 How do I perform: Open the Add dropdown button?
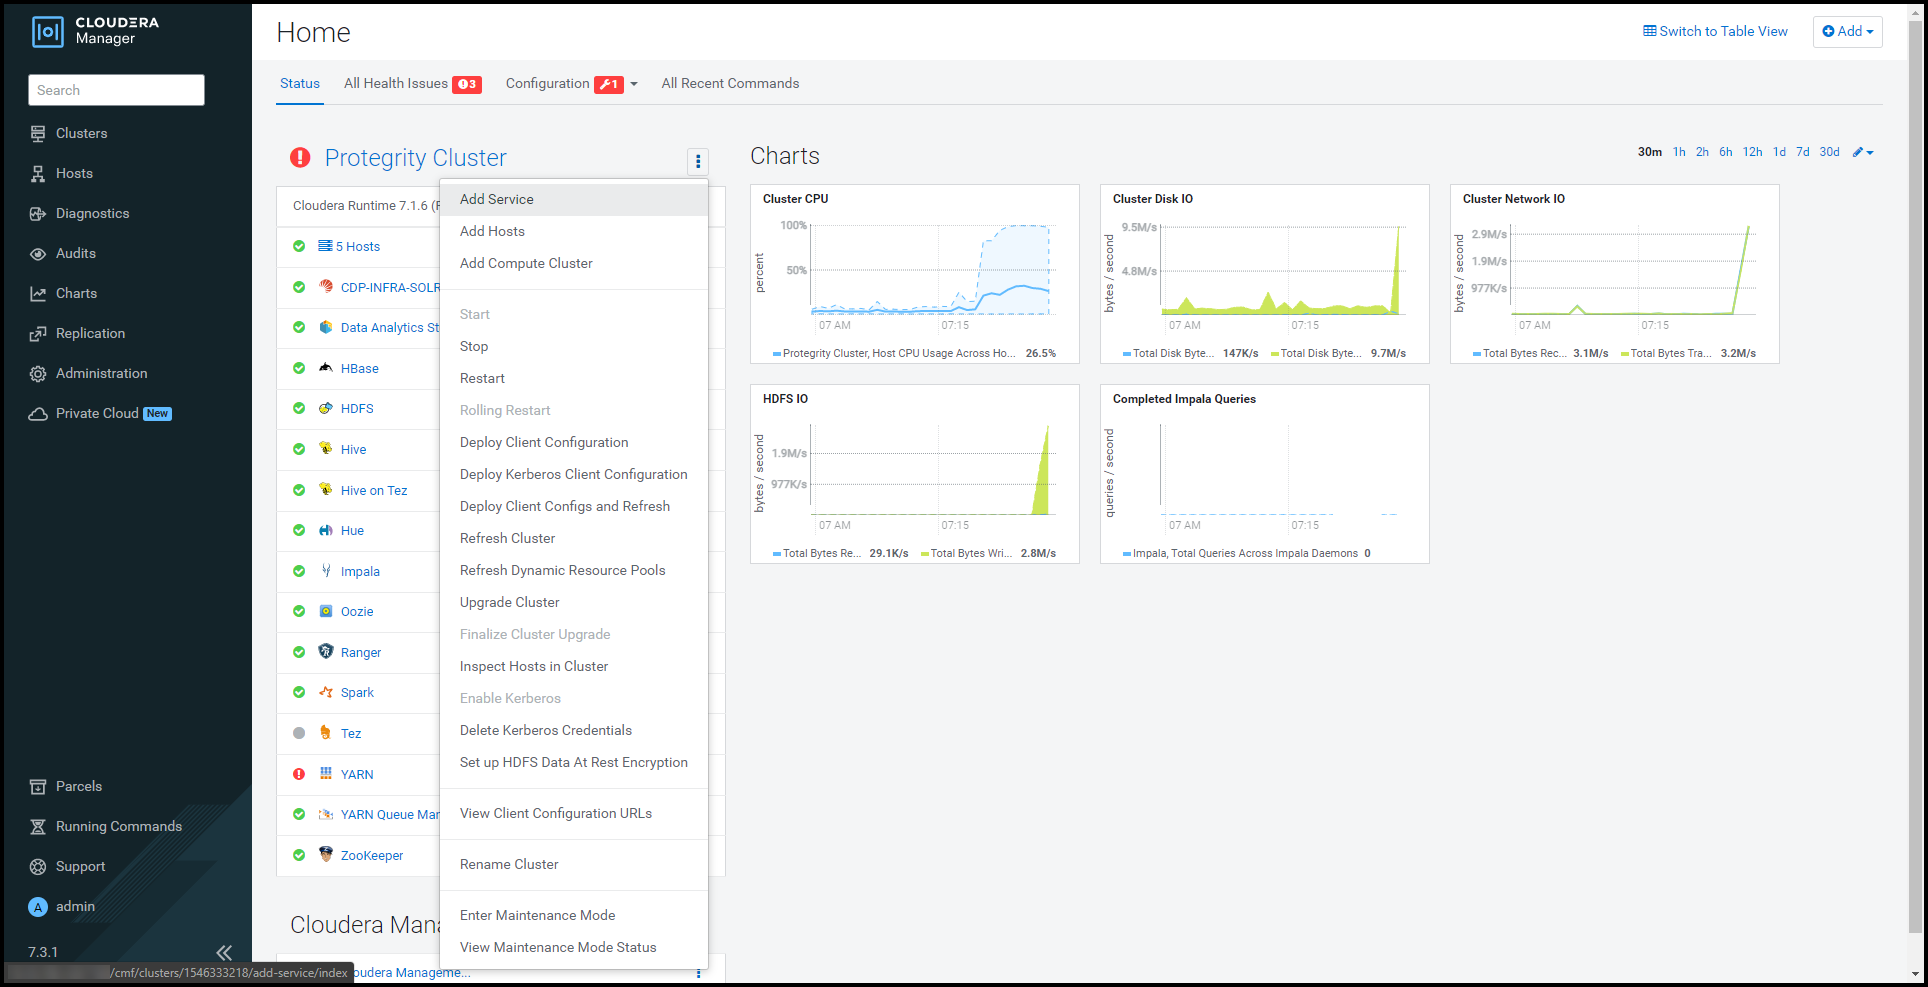point(1847,32)
